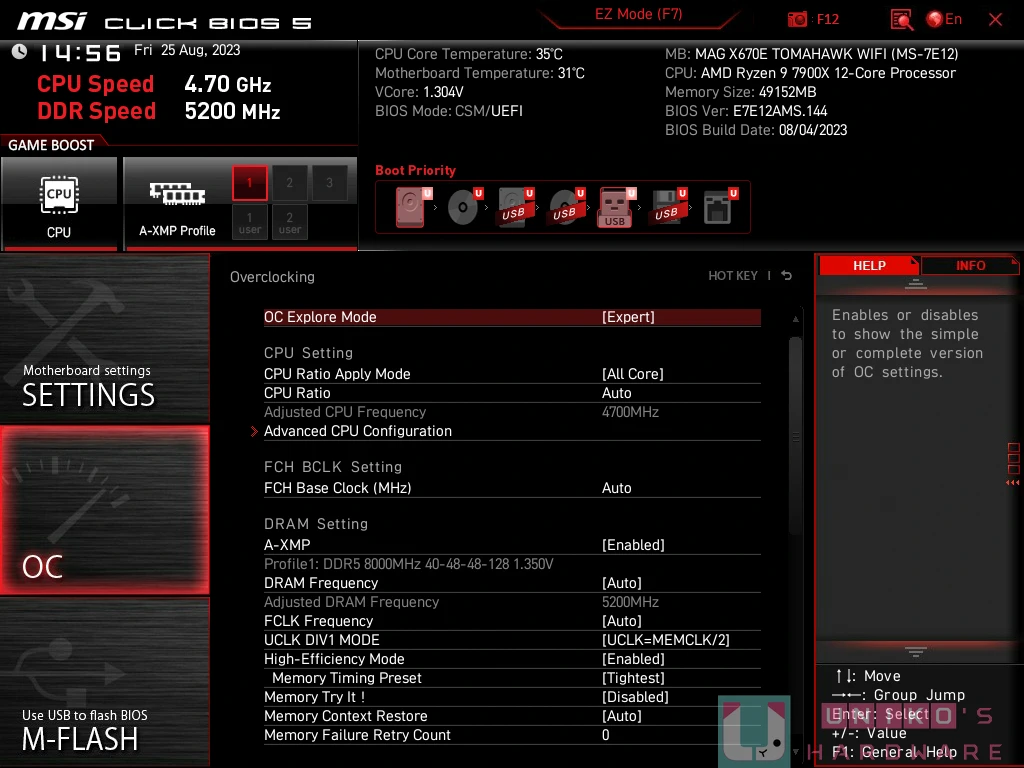Change language via the En globe icon

tap(944, 20)
